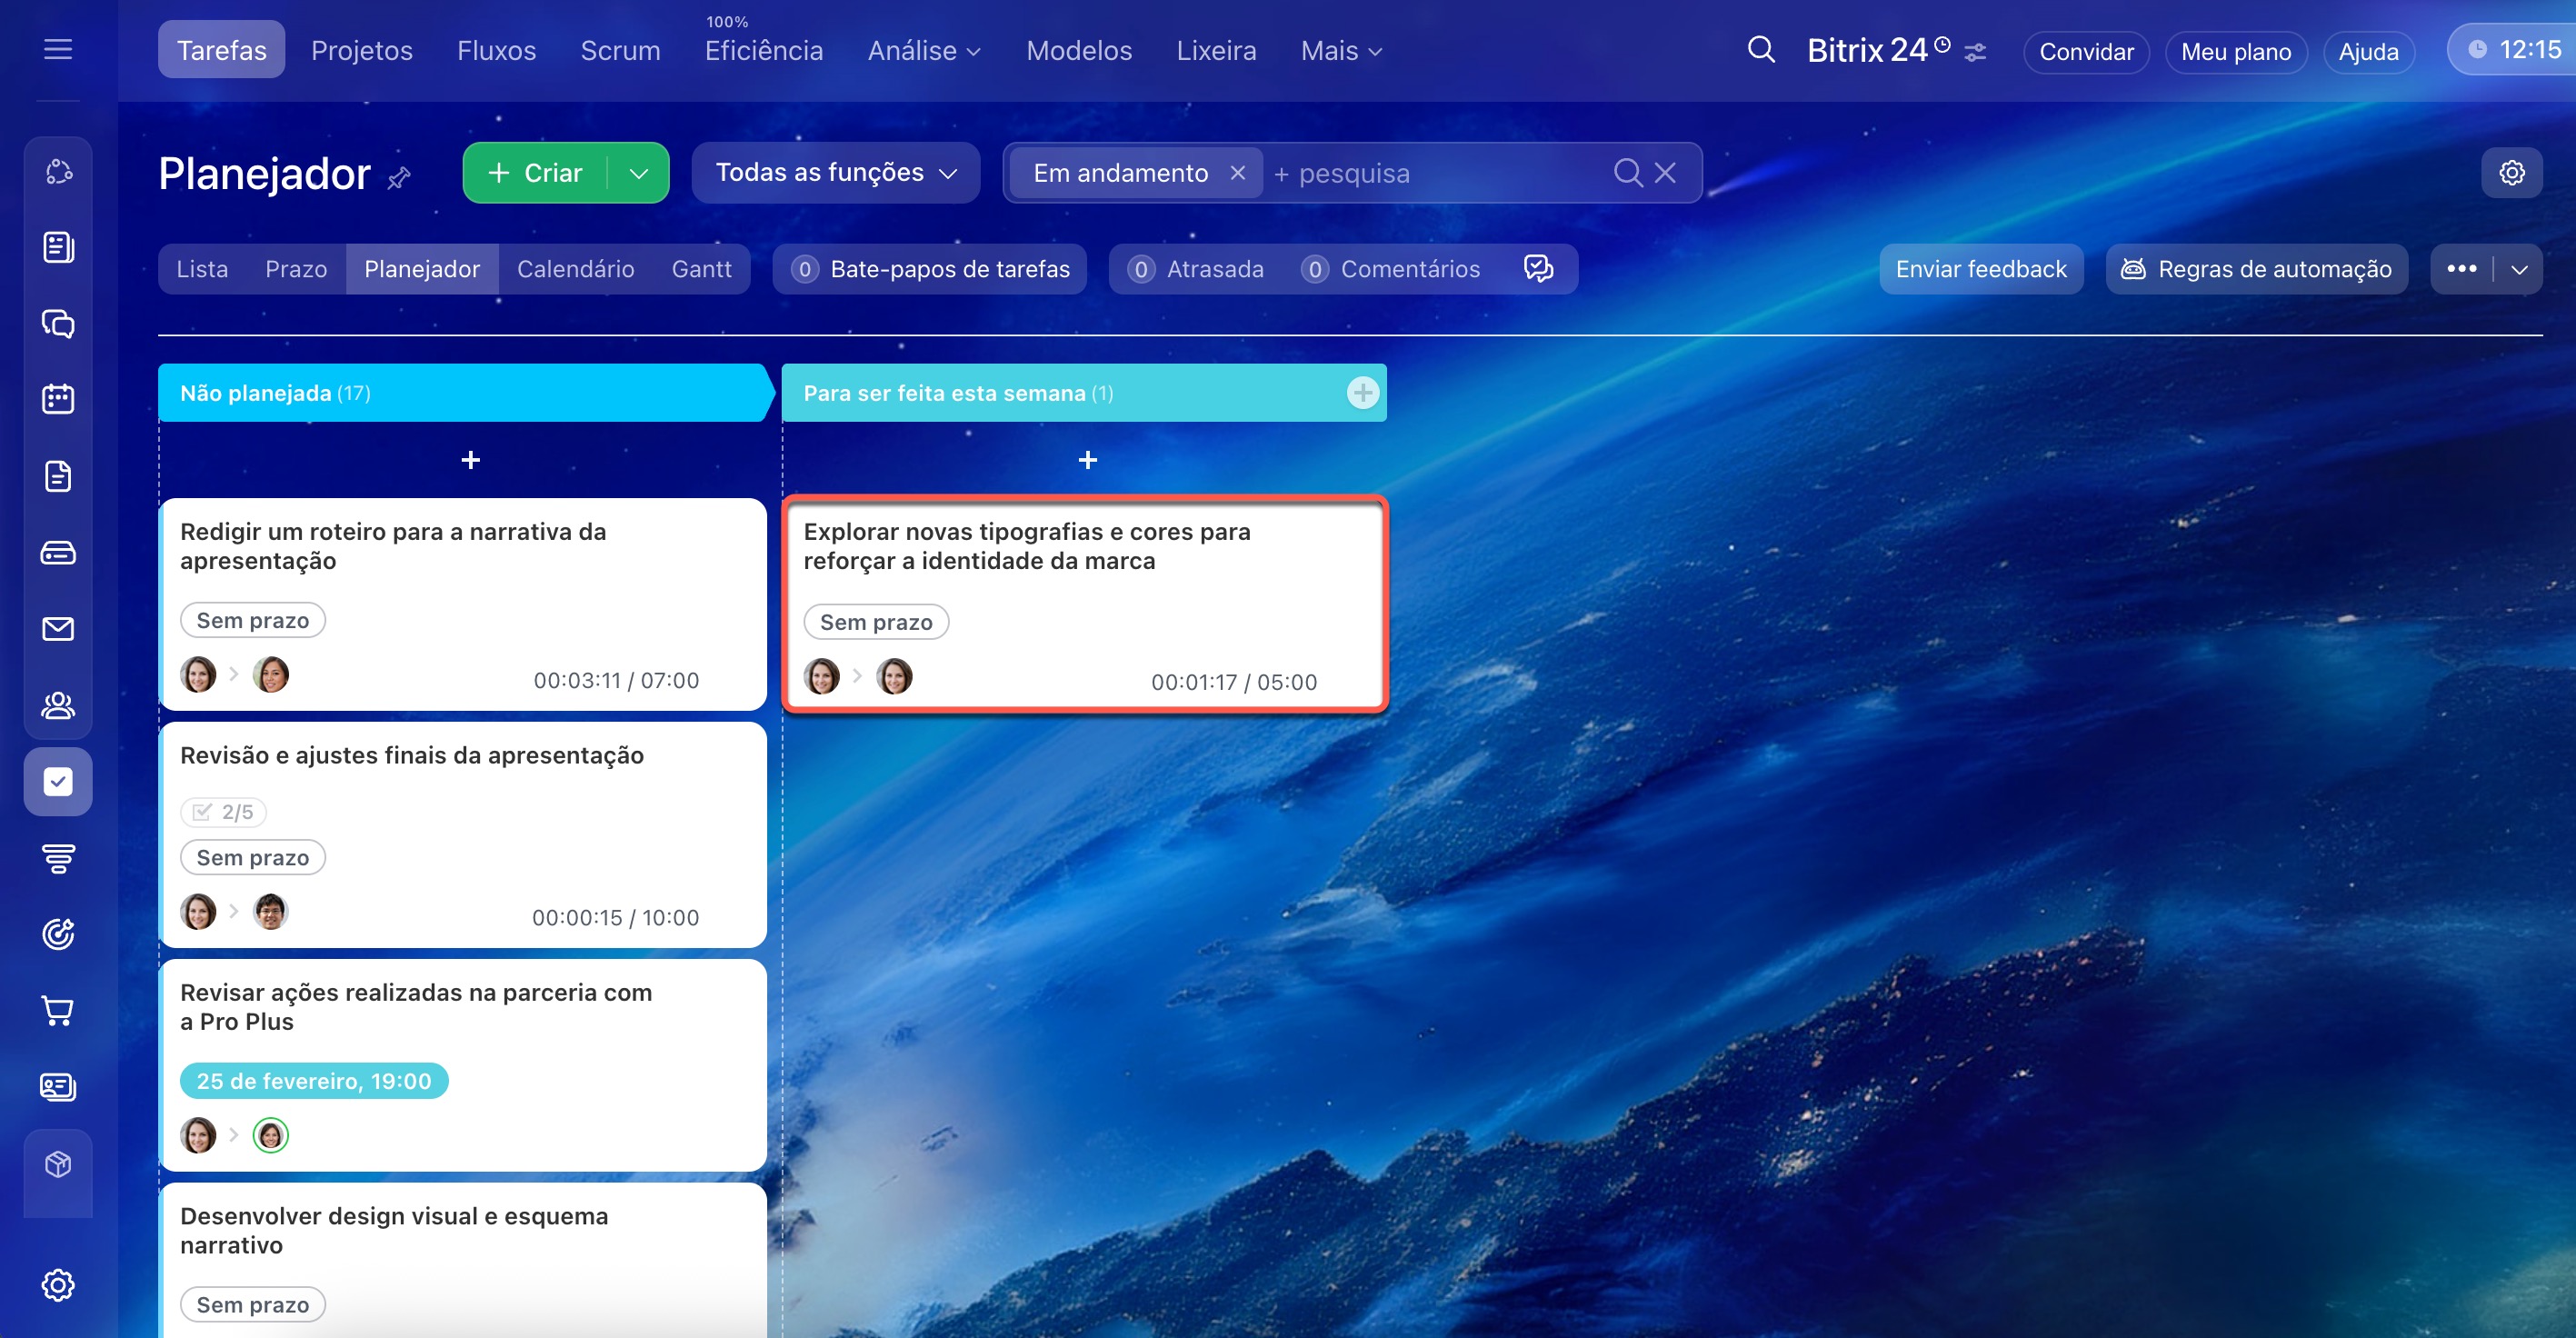Switch to the Gantt view tab

point(701,269)
